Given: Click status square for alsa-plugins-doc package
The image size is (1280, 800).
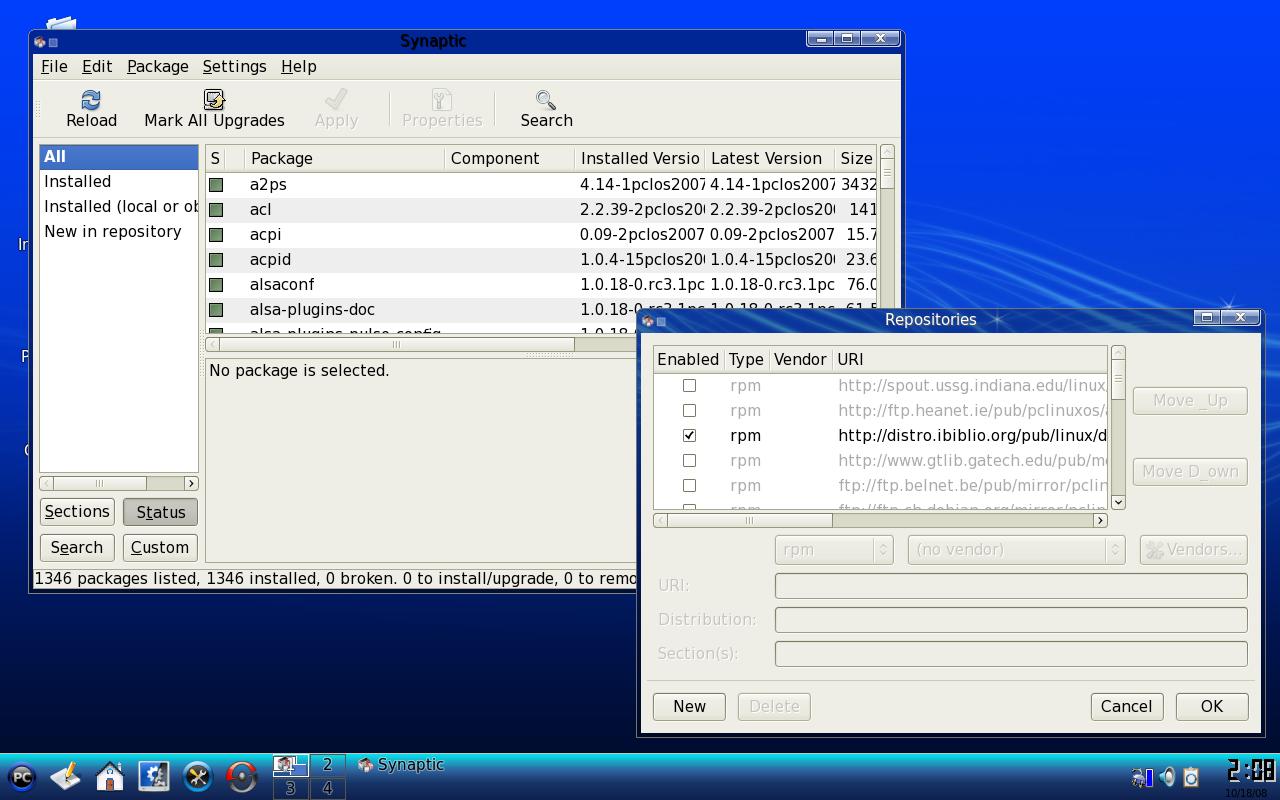Looking at the screenshot, I should coord(216,310).
